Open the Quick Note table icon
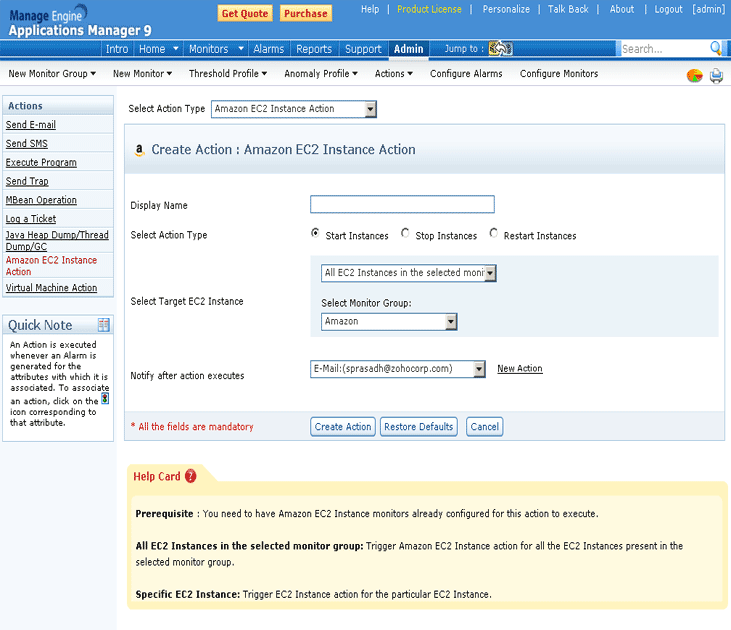 click(103, 325)
